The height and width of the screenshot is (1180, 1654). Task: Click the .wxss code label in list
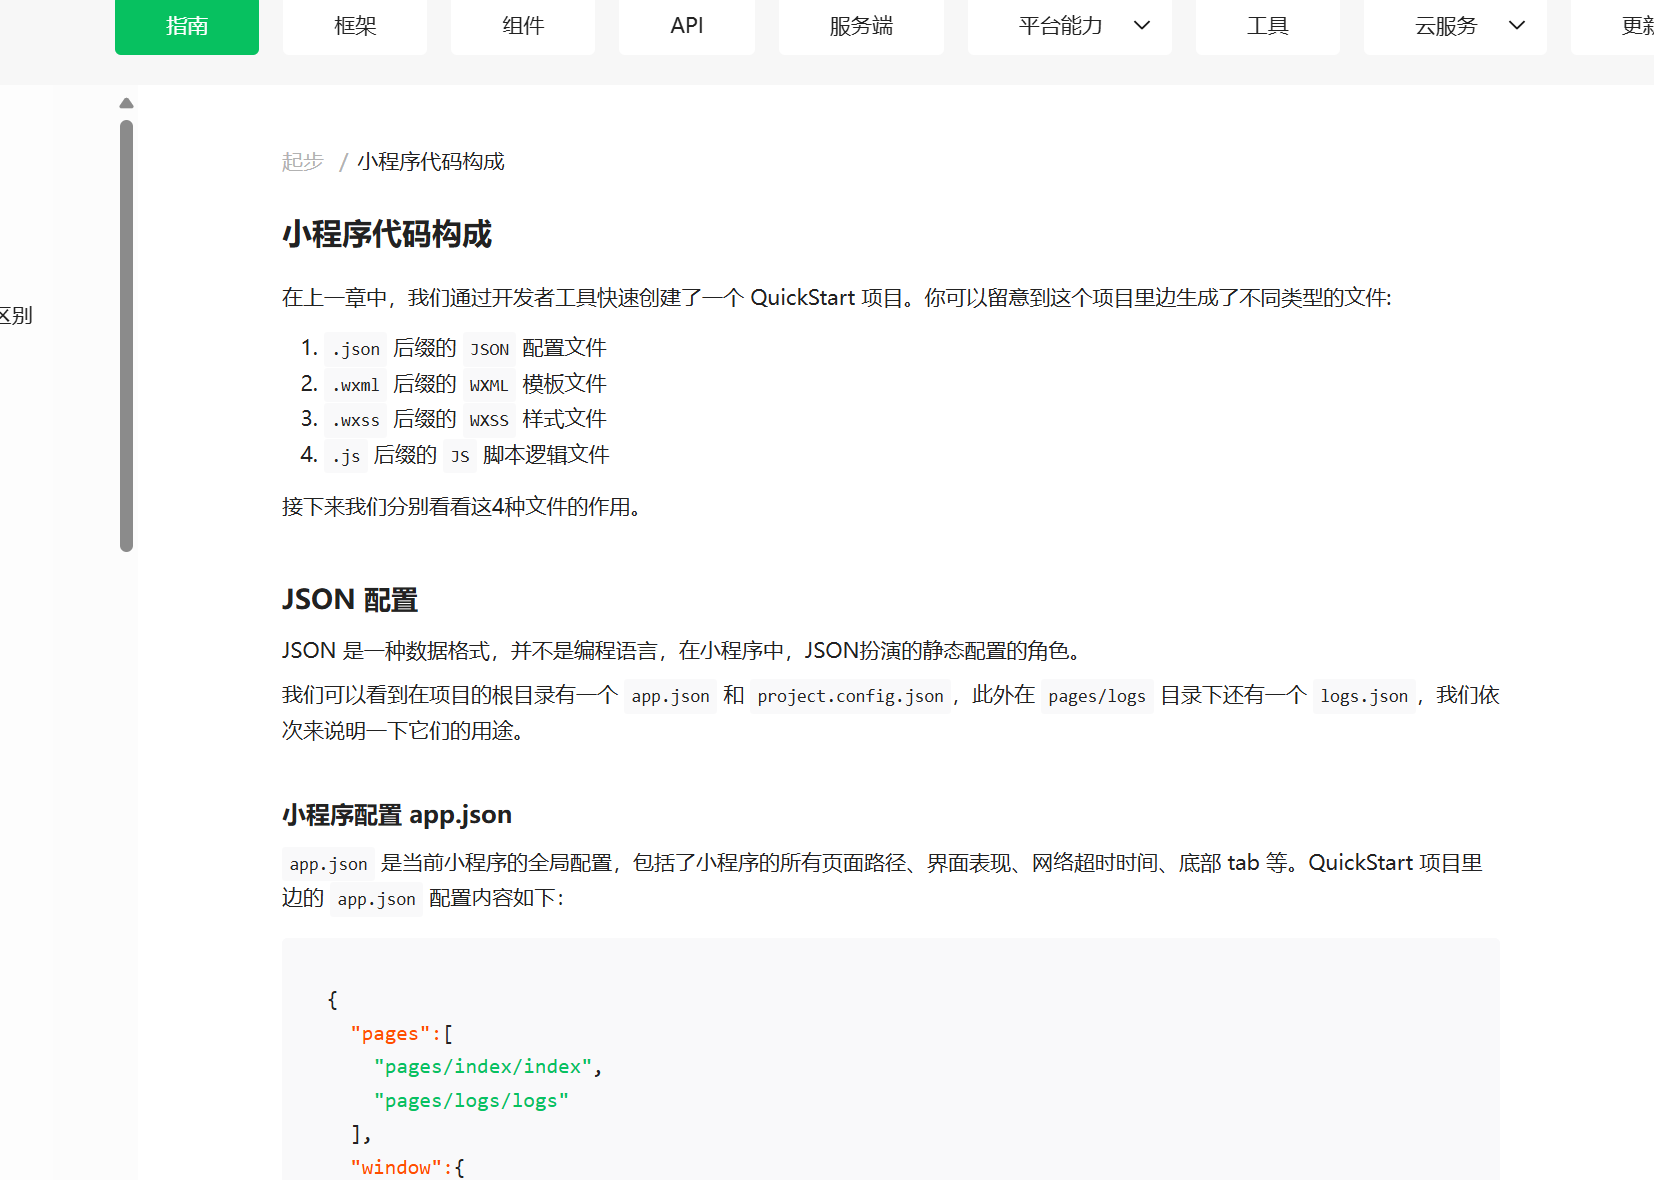point(356,420)
